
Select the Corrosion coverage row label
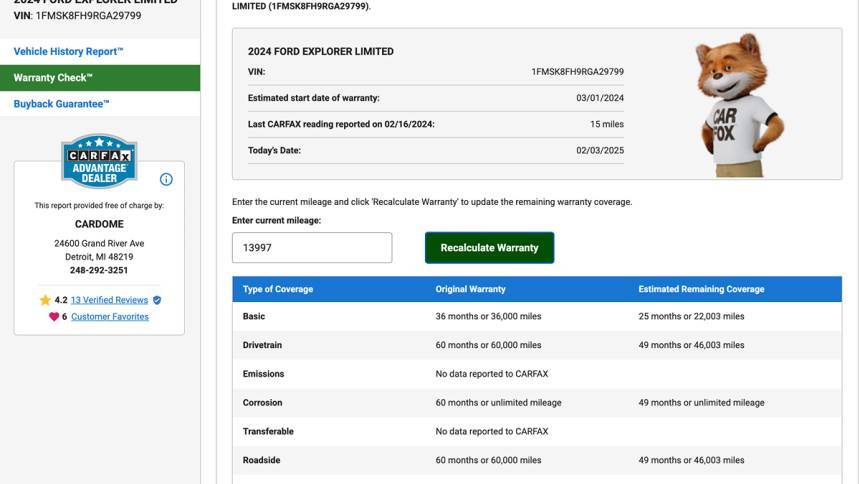click(262, 403)
